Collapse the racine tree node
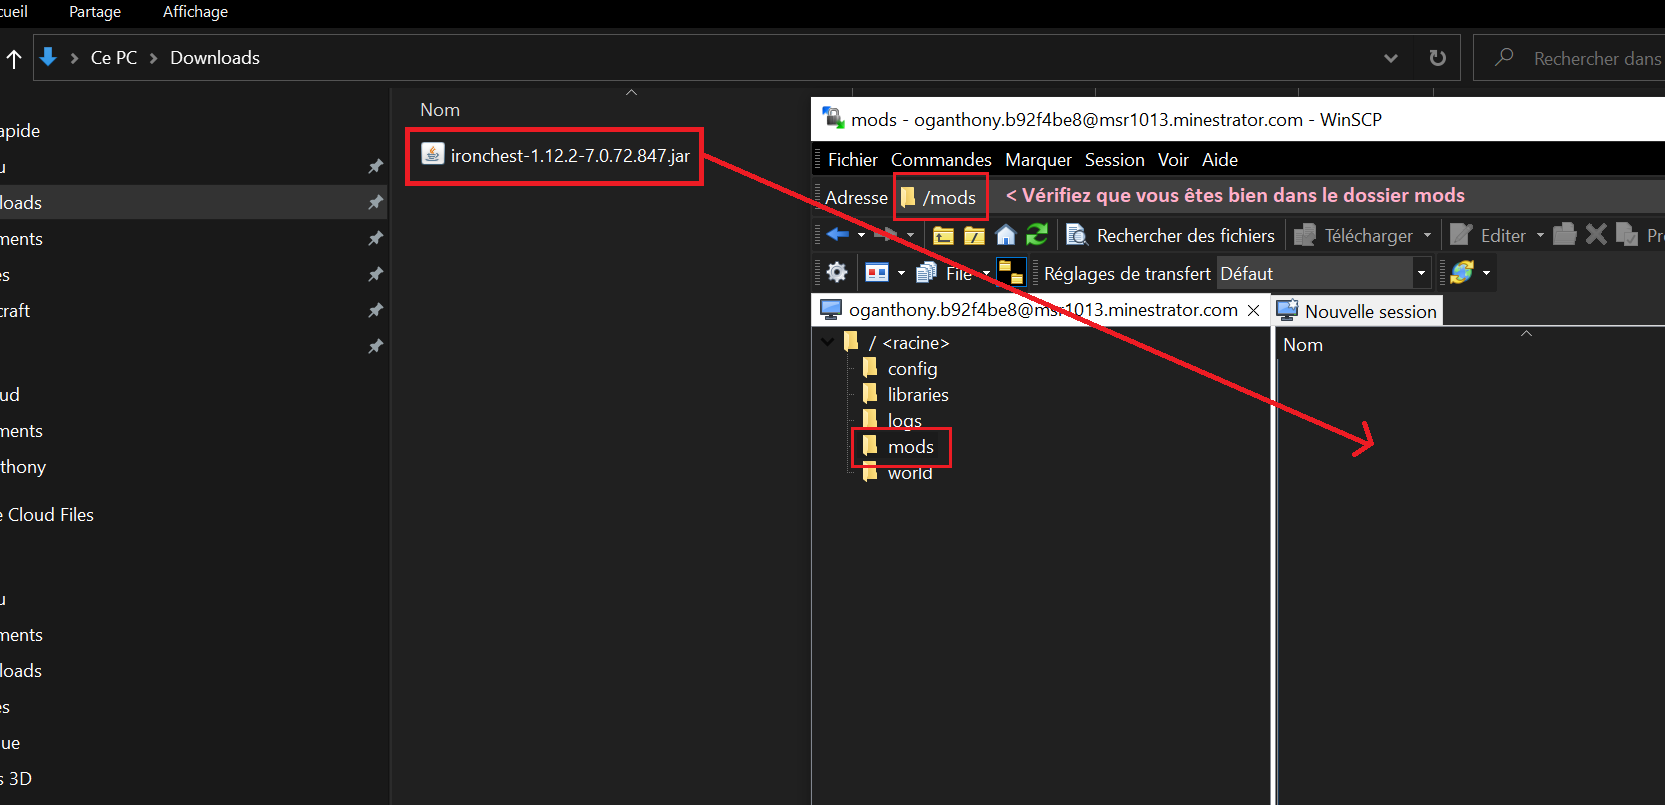Viewport: 1665px width, 805px height. click(827, 342)
